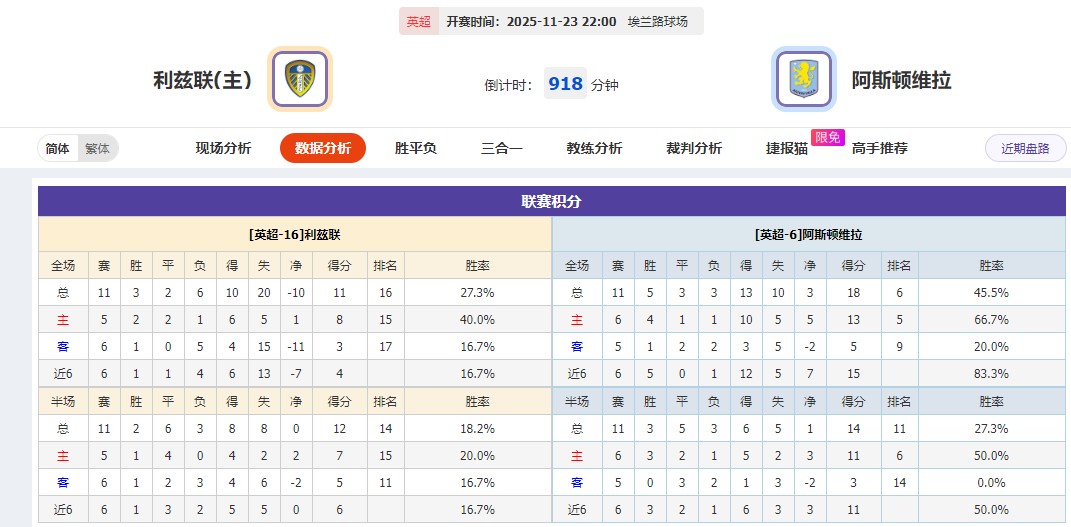
Task: Click the 限免 badge on 捷报猫
Action: coord(827,137)
